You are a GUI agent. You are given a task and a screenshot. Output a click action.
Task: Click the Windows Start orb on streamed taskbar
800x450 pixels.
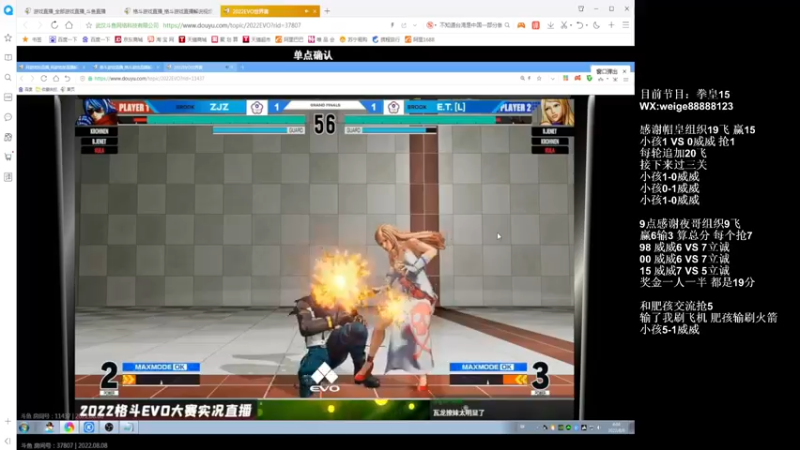(24, 428)
